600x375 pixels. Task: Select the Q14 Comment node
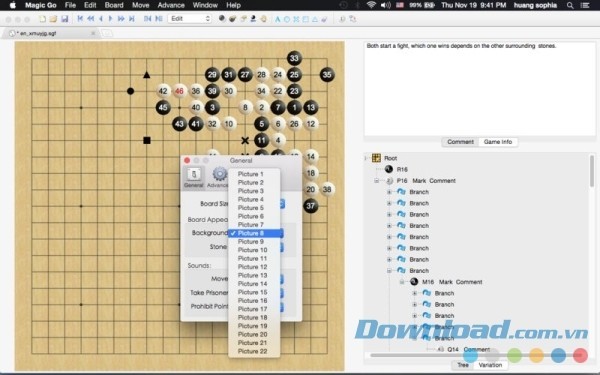point(463,349)
